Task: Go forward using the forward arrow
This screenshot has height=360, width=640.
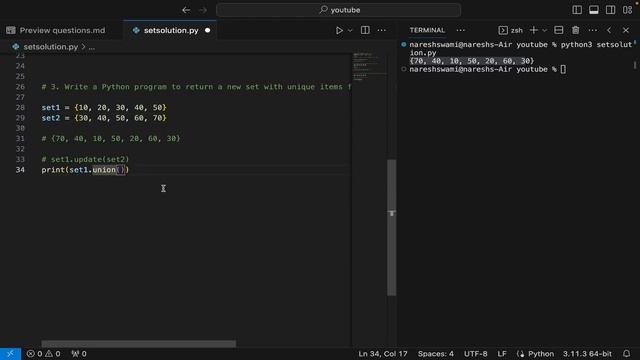Action: coord(203,10)
